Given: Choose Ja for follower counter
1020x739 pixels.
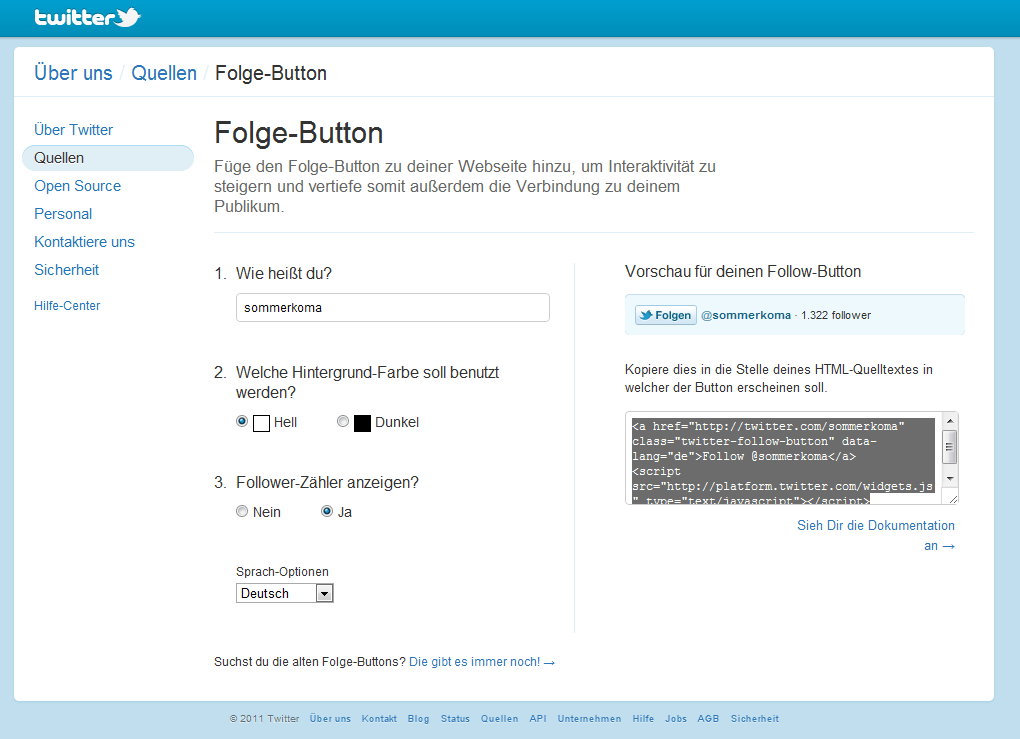Looking at the screenshot, I should (327, 511).
